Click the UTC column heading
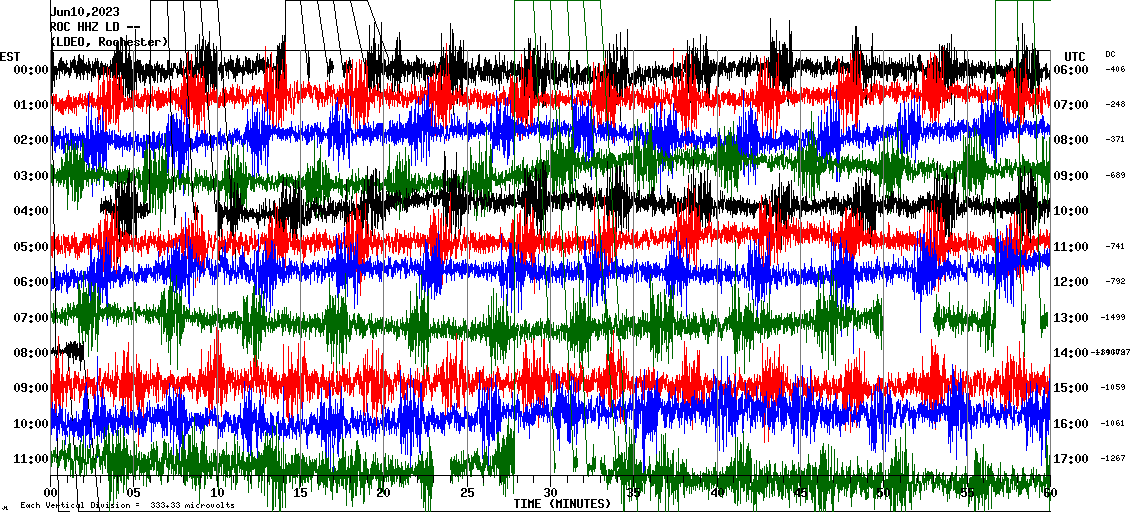This screenshot has height=519, width=1130. 1075,56
